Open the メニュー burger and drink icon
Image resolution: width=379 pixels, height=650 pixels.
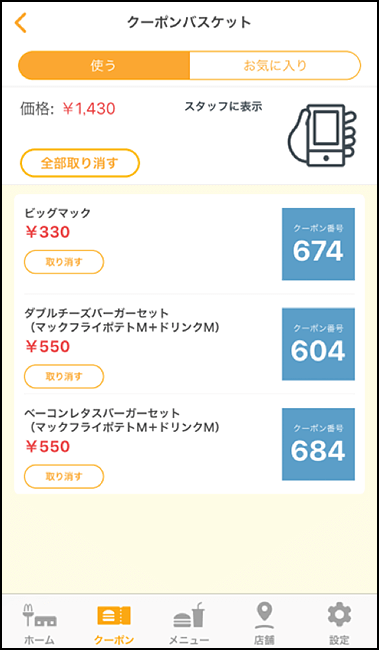189,615
